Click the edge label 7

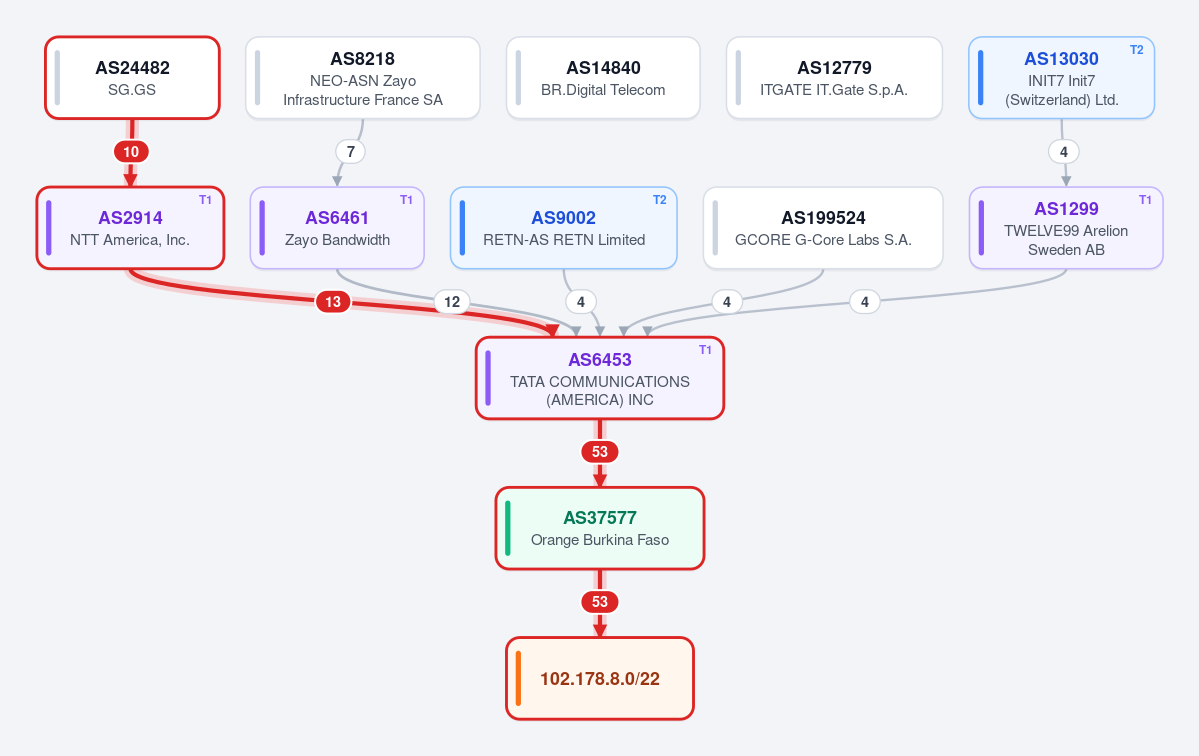(350, 151)
